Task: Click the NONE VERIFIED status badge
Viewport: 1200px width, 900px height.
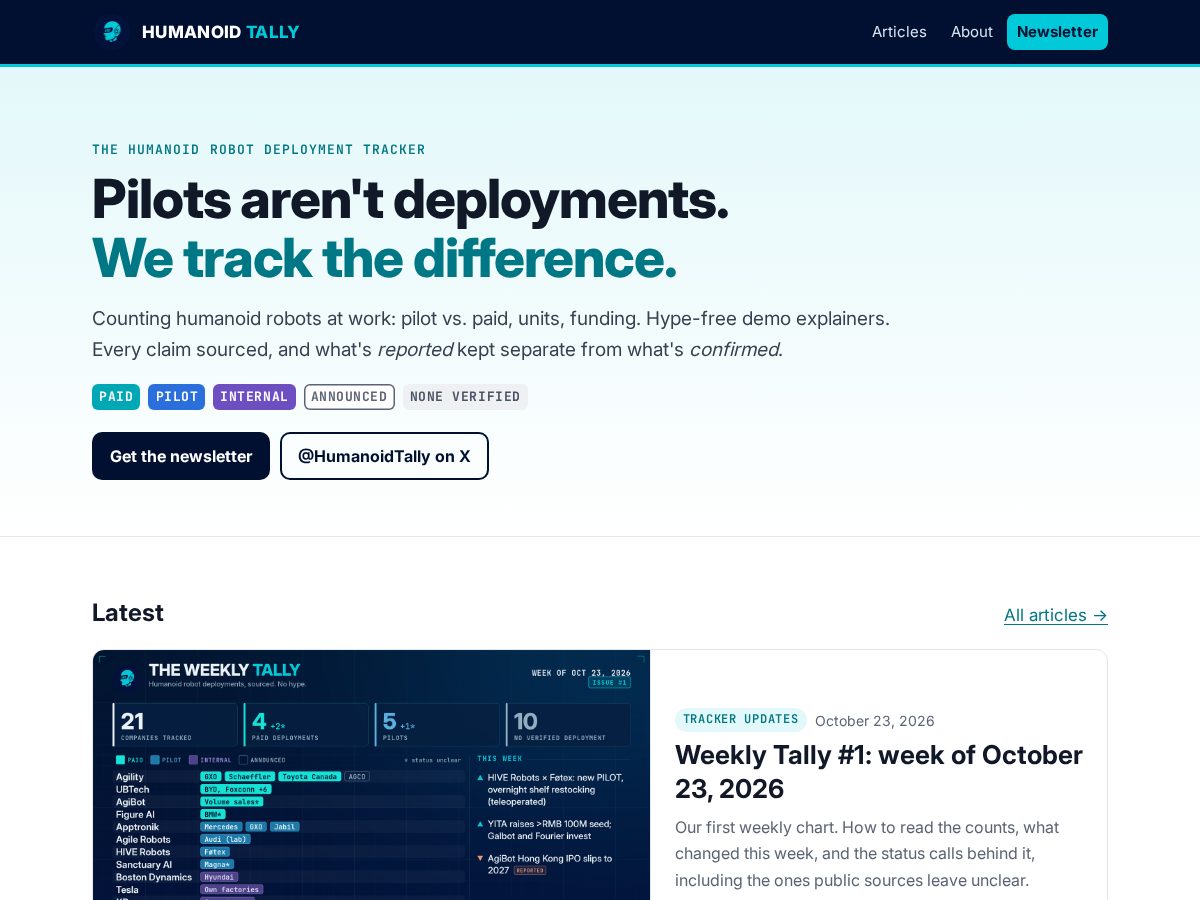Action: [x=465, y=397]
